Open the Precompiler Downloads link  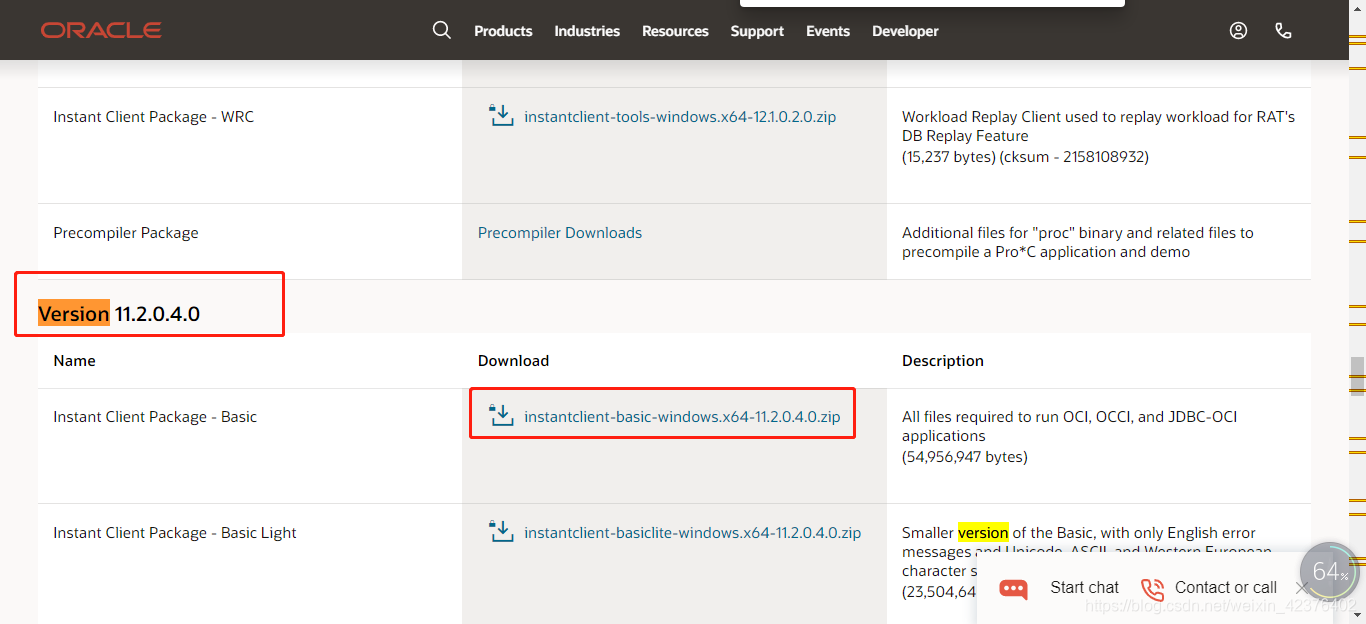click(x=560, y=232)
